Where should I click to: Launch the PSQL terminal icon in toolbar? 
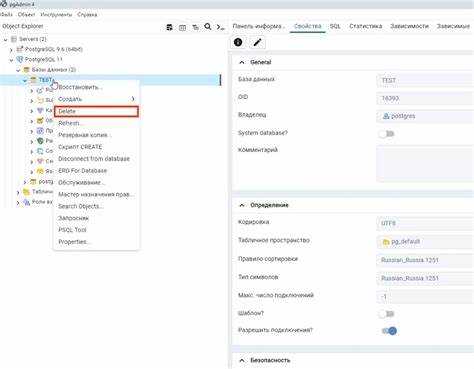(x=220, y=27)
